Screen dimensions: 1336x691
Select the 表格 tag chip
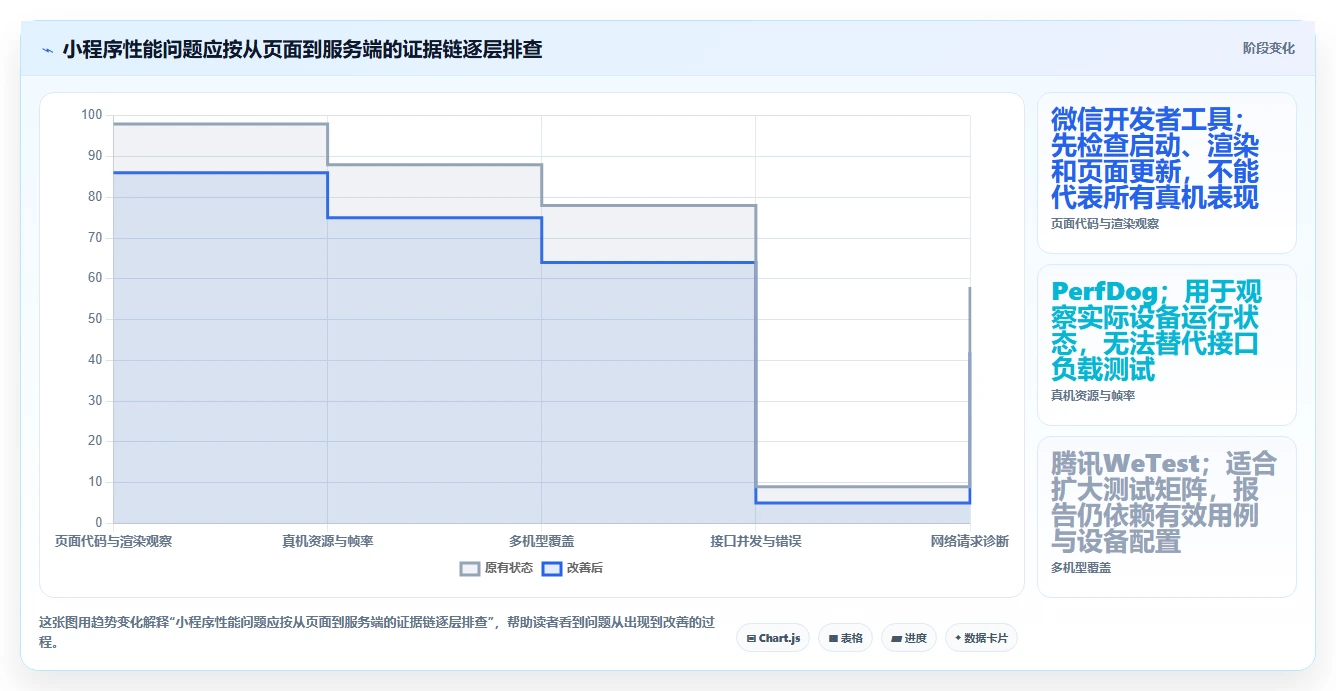click(845, 638)
